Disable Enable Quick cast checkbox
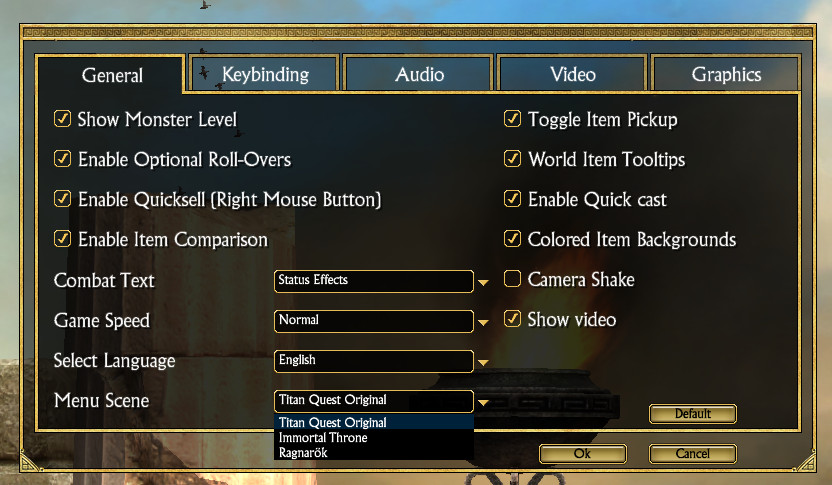The height and width of the screenshot is (485, 832). [x=512, y=199]
